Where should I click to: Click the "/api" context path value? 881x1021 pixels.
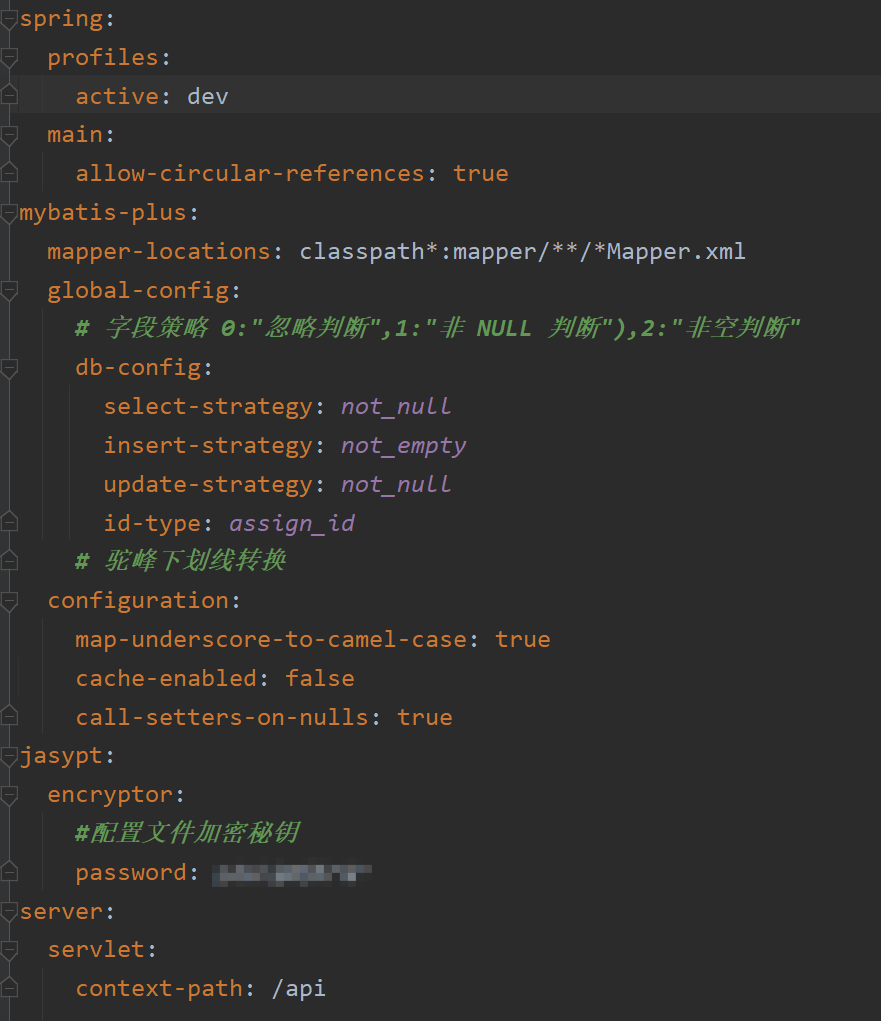tap(298, 989)
